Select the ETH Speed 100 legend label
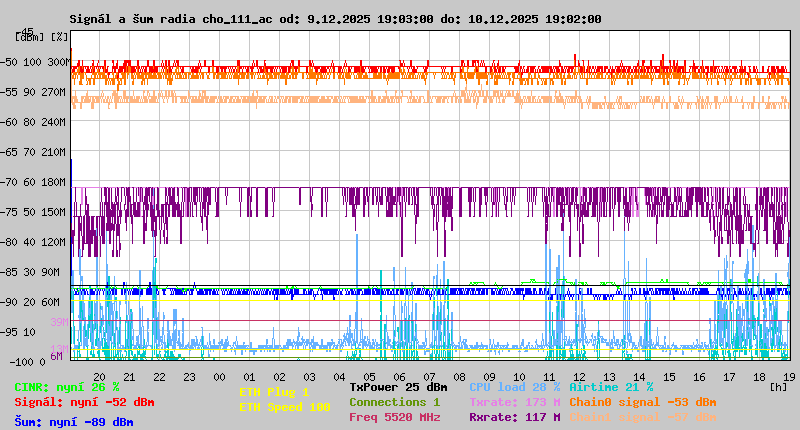 click(x=284, y=407)
